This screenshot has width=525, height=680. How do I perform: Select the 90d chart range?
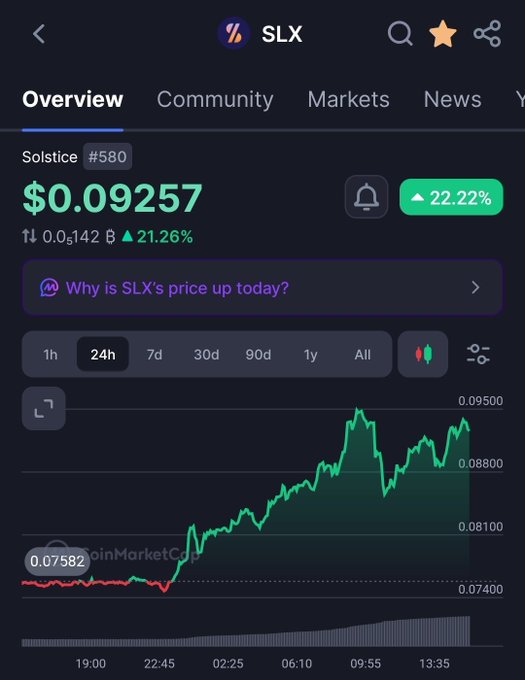click(x=258, y=355)
